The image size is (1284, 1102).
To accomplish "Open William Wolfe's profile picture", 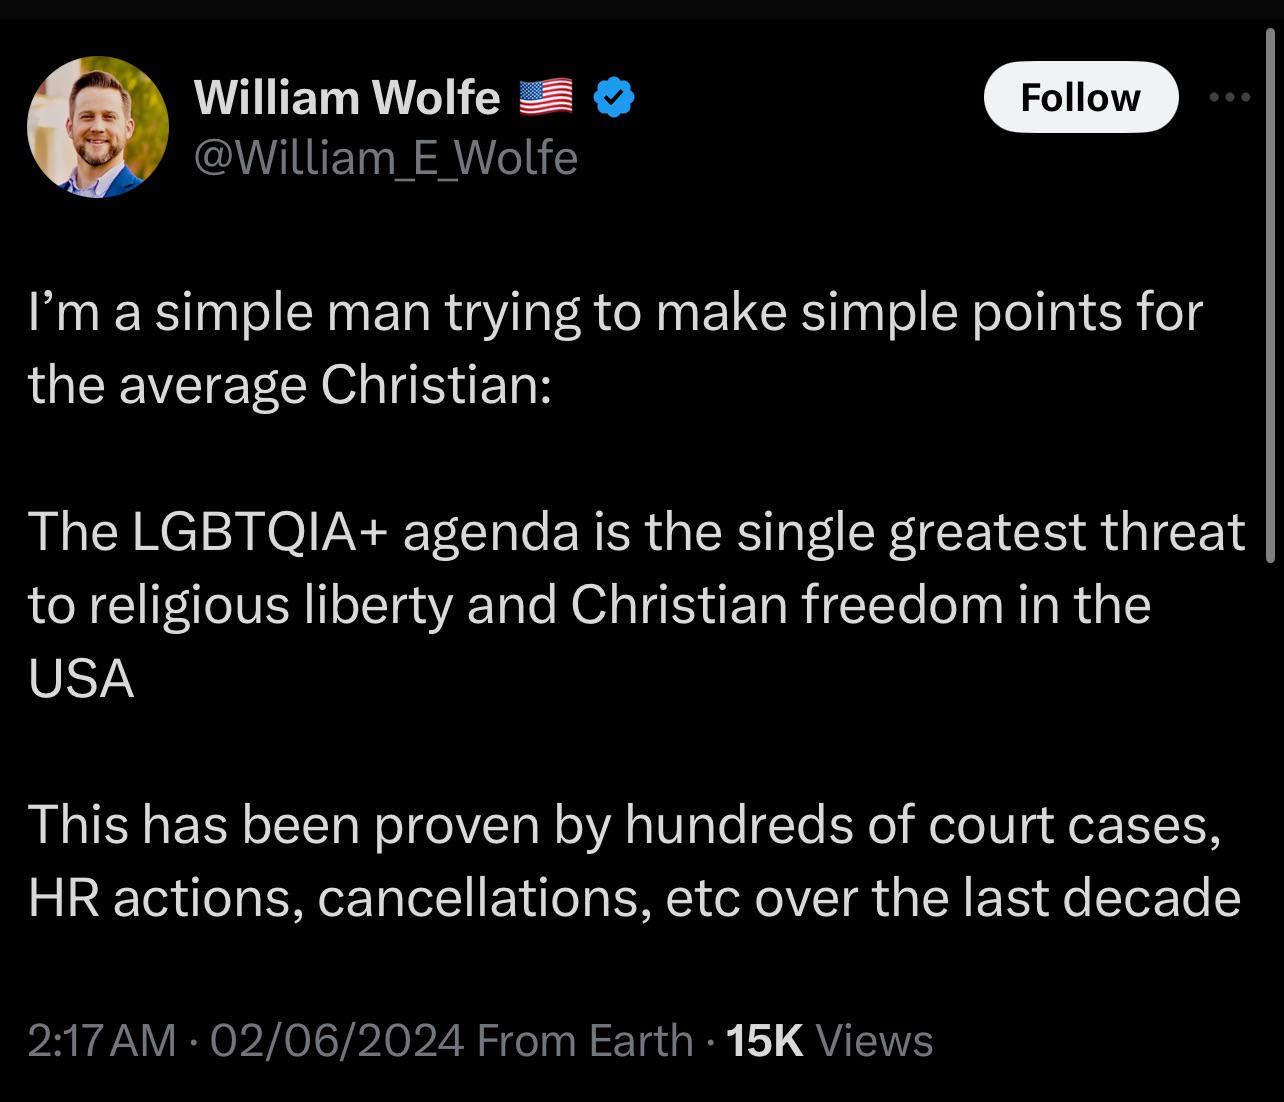I will (x=98, y=127).
